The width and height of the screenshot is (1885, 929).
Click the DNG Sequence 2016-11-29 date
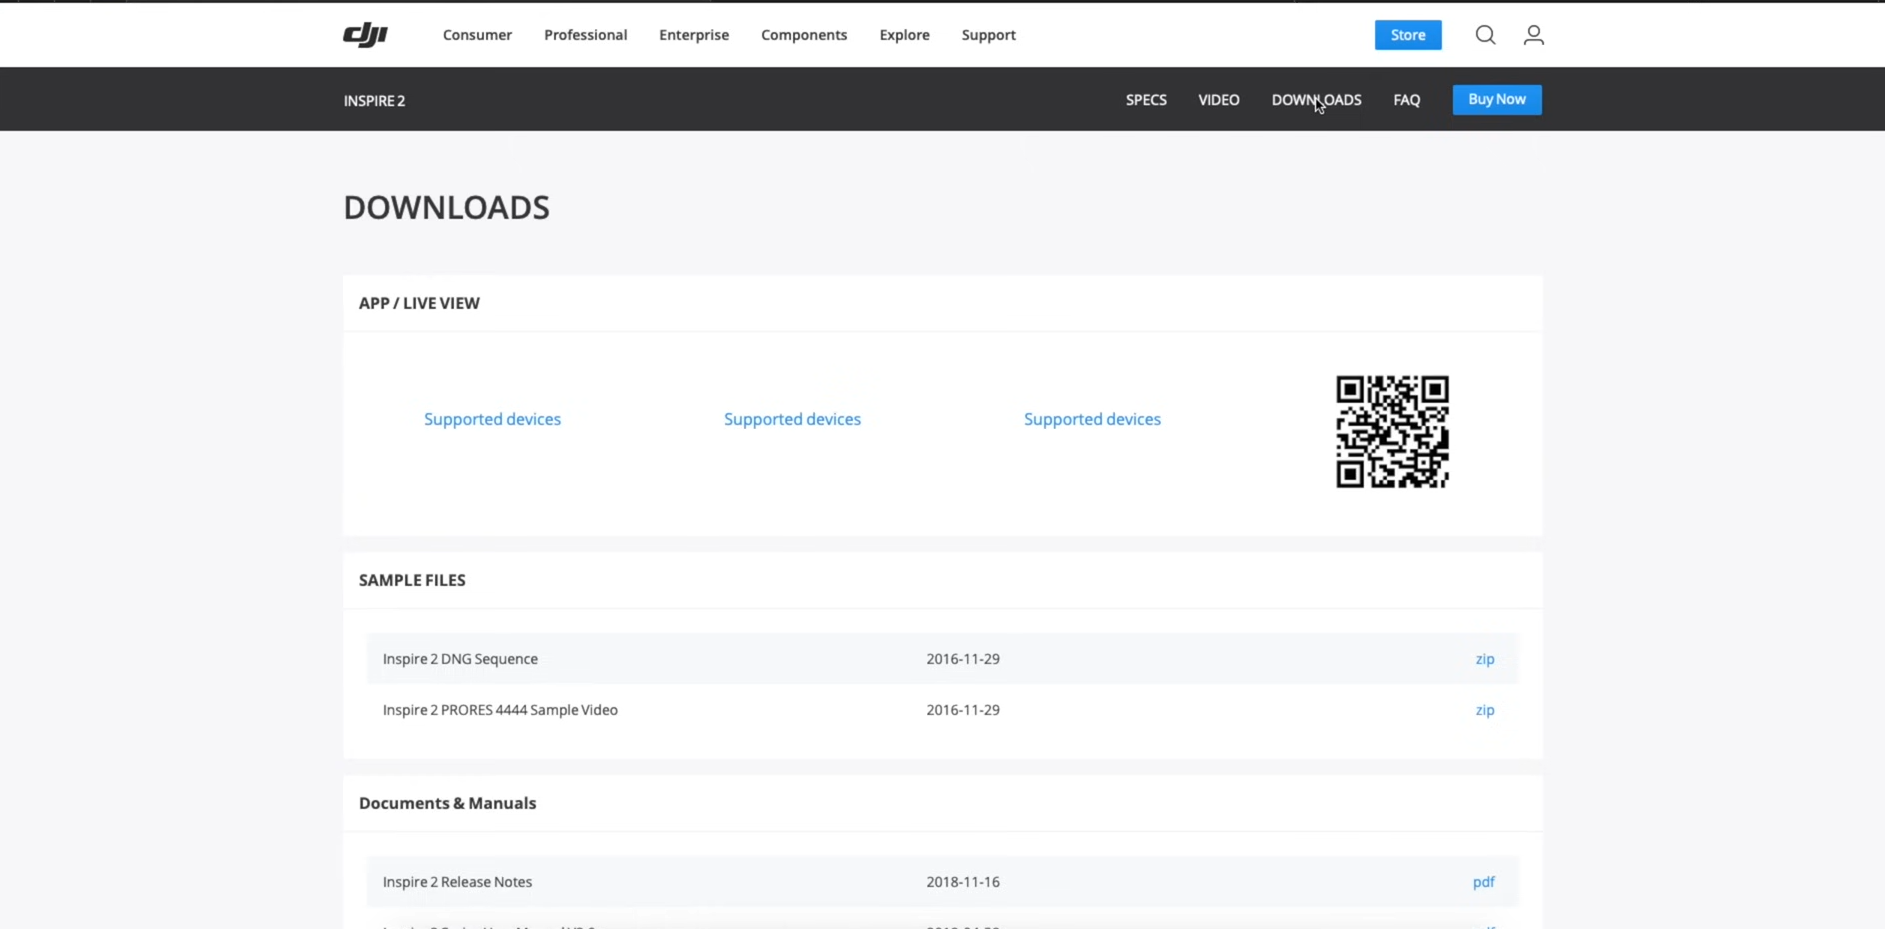[x=962, y=659]
